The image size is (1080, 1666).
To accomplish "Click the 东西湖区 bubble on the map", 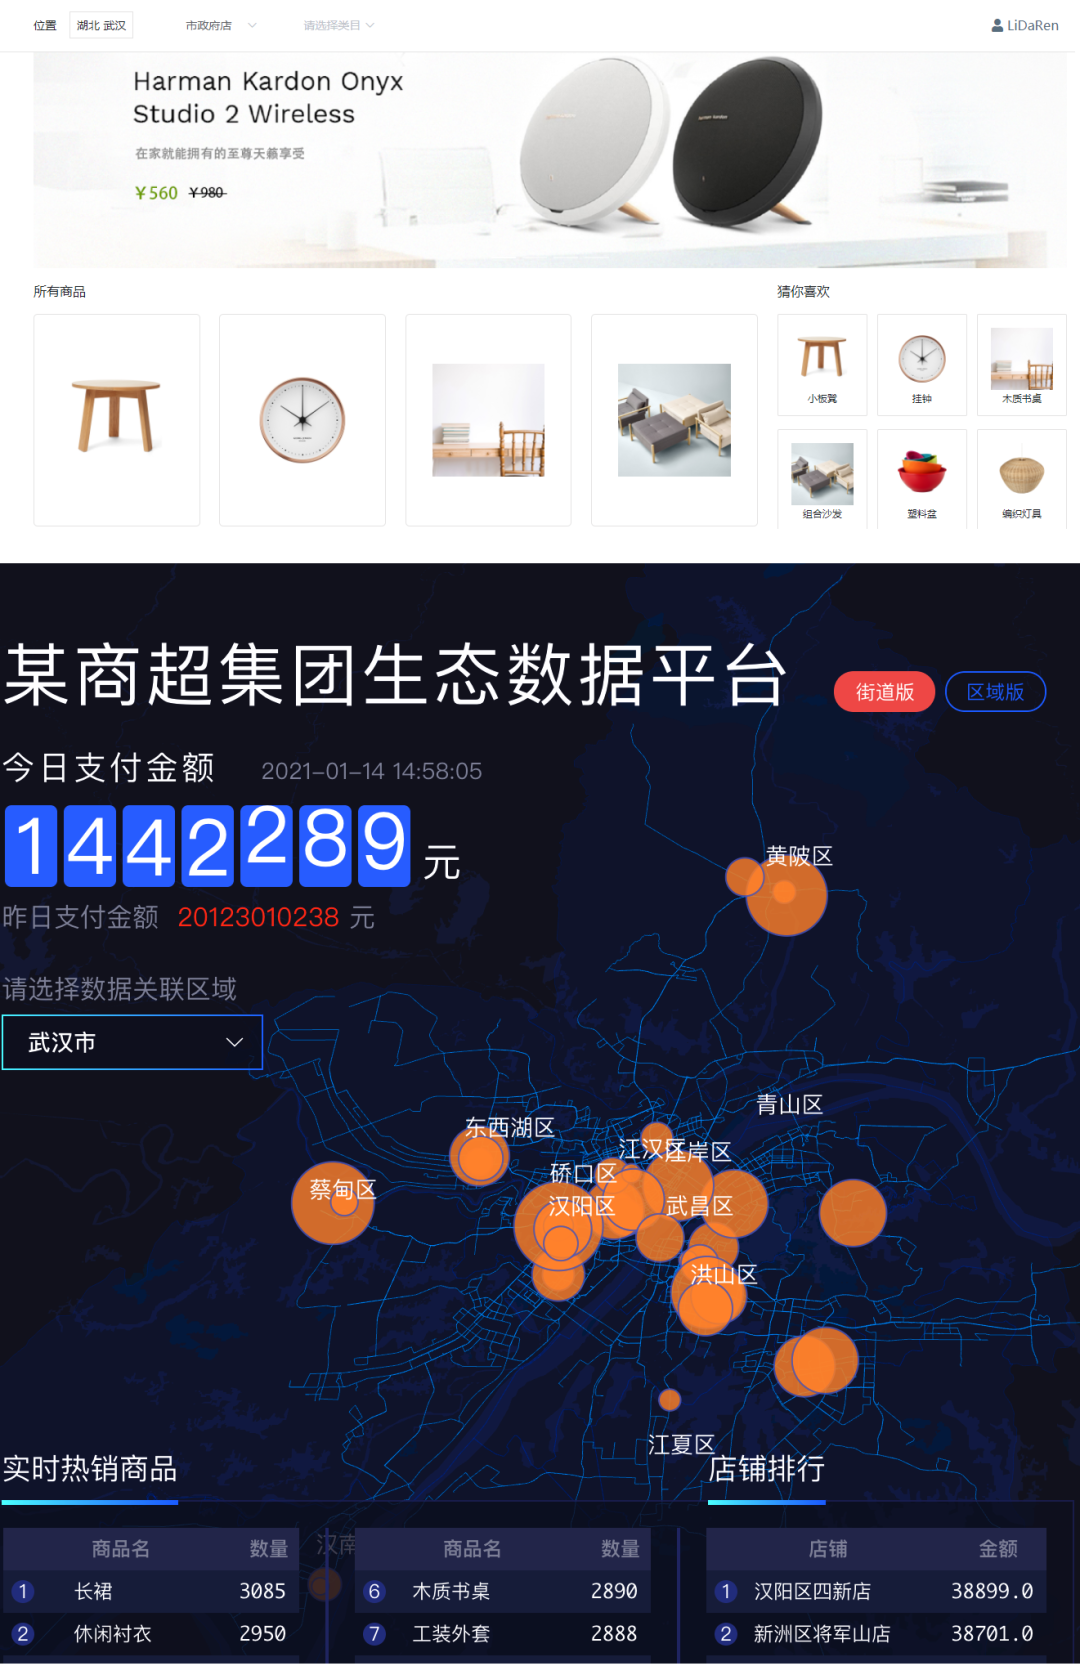I will point(480,1157).
